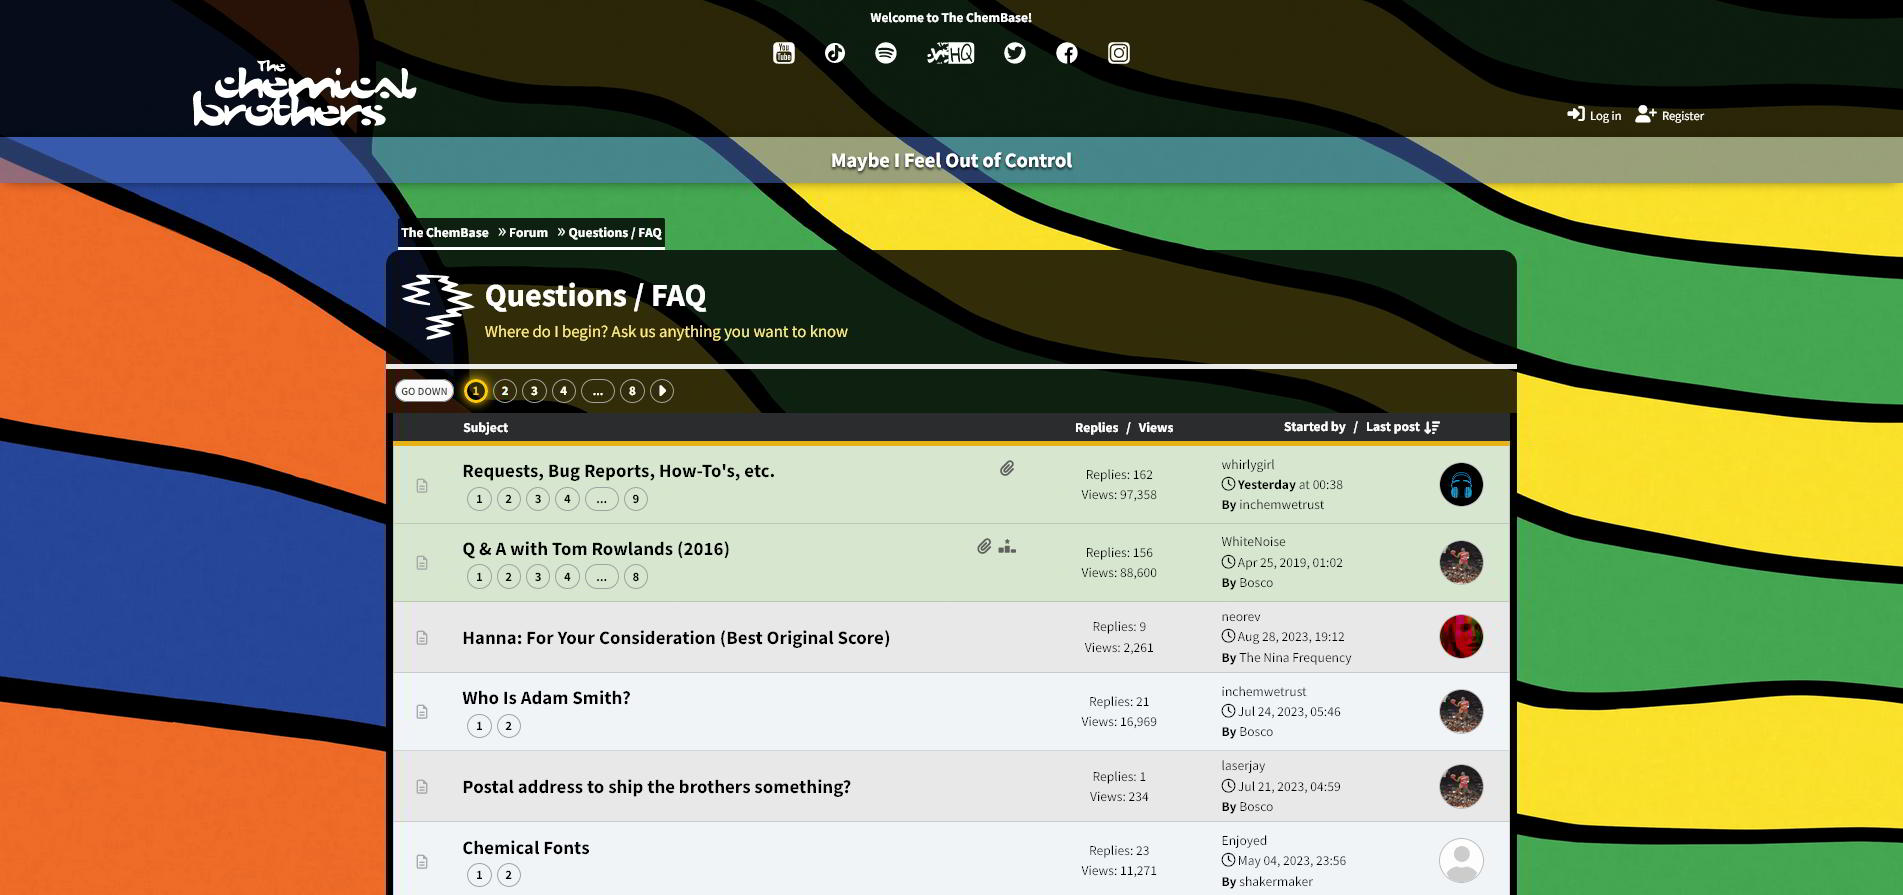Image resolution: width=1903 pixels, height=895 pixels.
Task: Select The ChemBase breadcrumb item
Action: coord(445,233)
